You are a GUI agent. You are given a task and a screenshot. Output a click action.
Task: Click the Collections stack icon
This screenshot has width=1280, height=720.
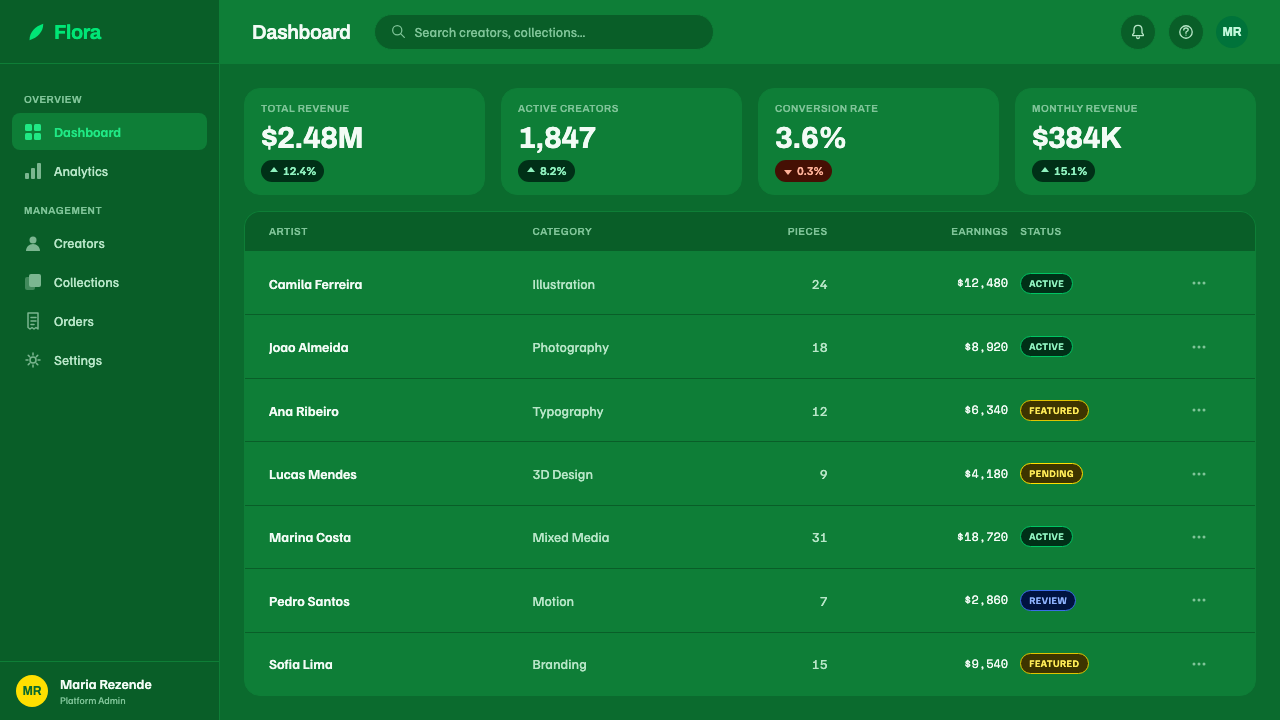point(33,282)
